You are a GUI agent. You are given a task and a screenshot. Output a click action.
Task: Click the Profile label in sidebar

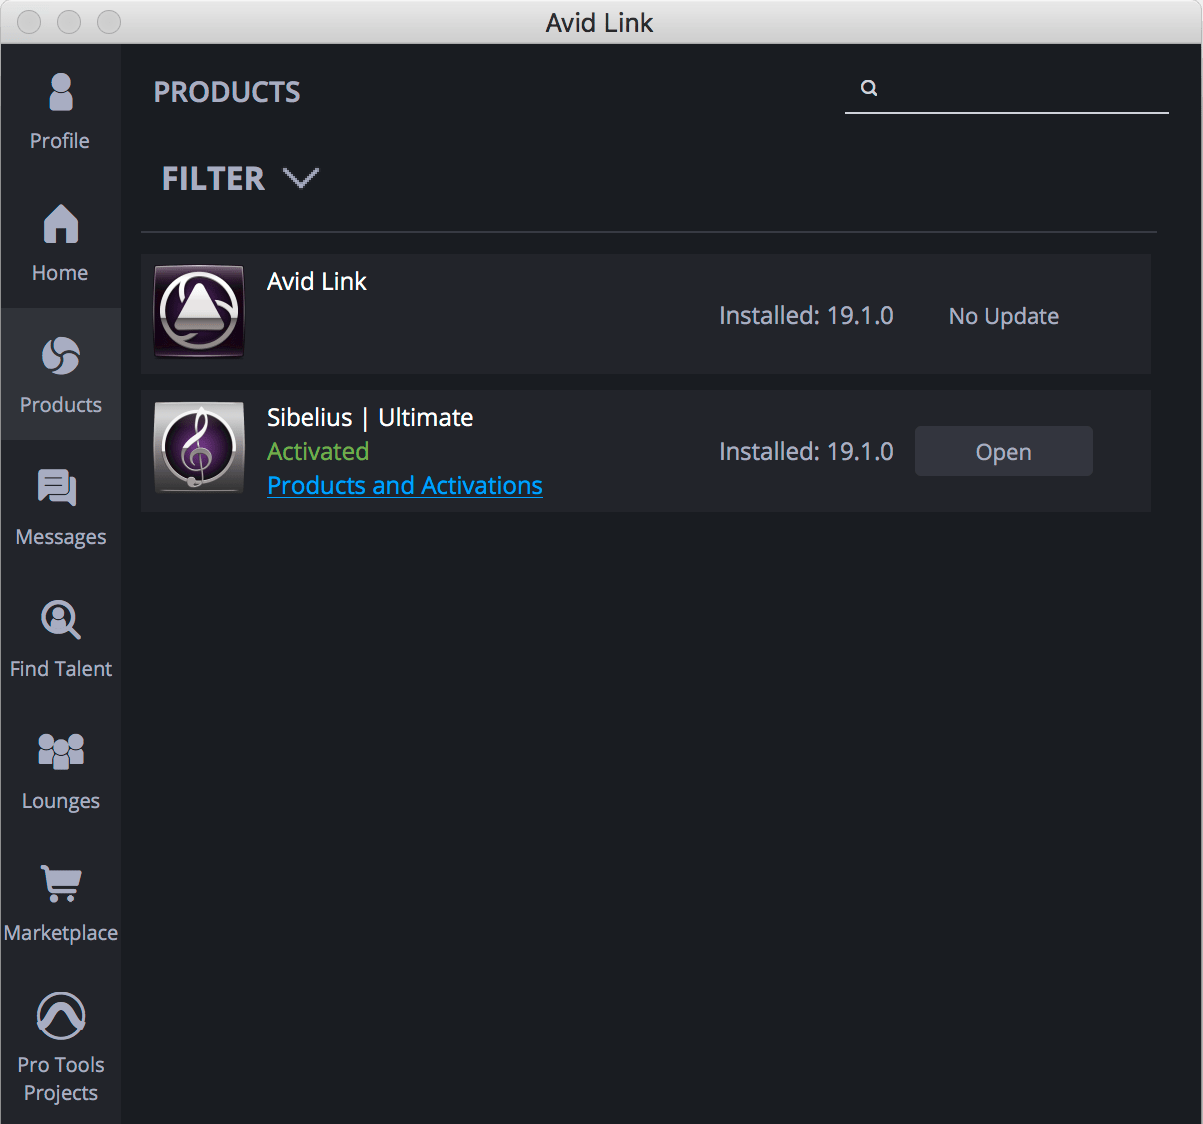coord(60,141)
